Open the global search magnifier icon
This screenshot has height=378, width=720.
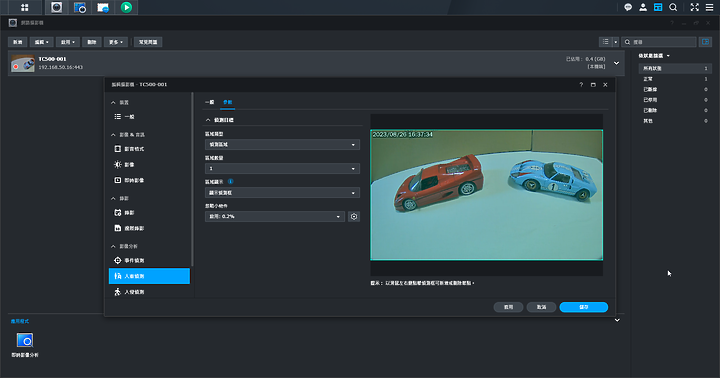tap(673, 7)
